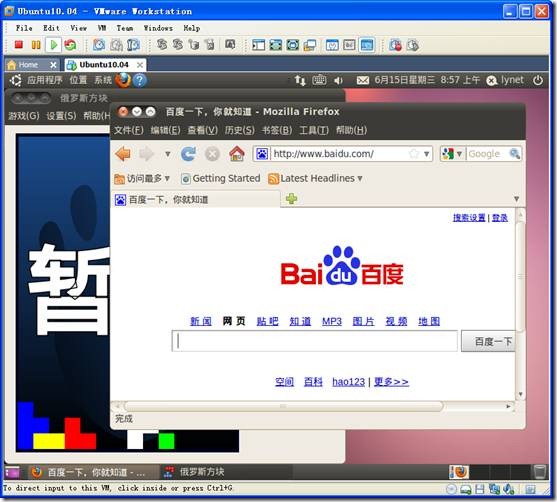Expand the URL bar history dropdown

click(x=427, y=154)
